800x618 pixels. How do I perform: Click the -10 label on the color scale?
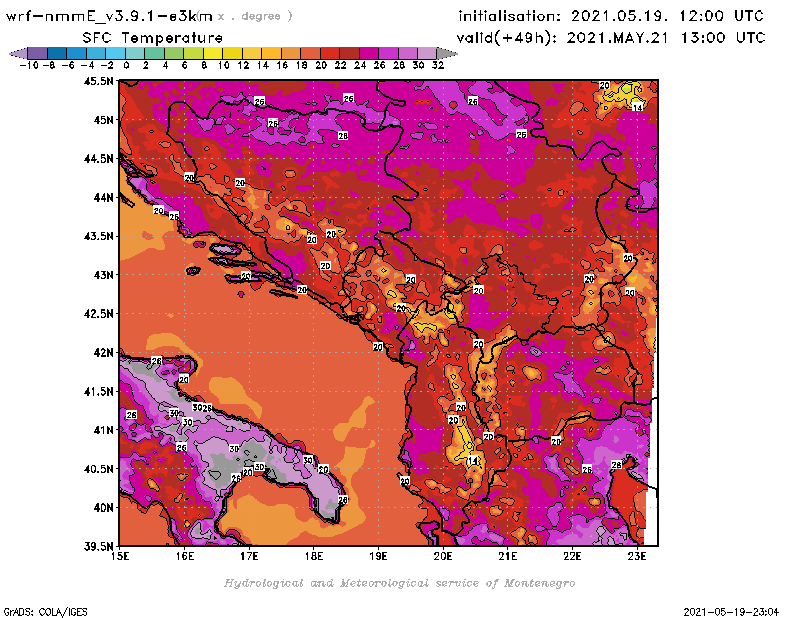[29, 66]
